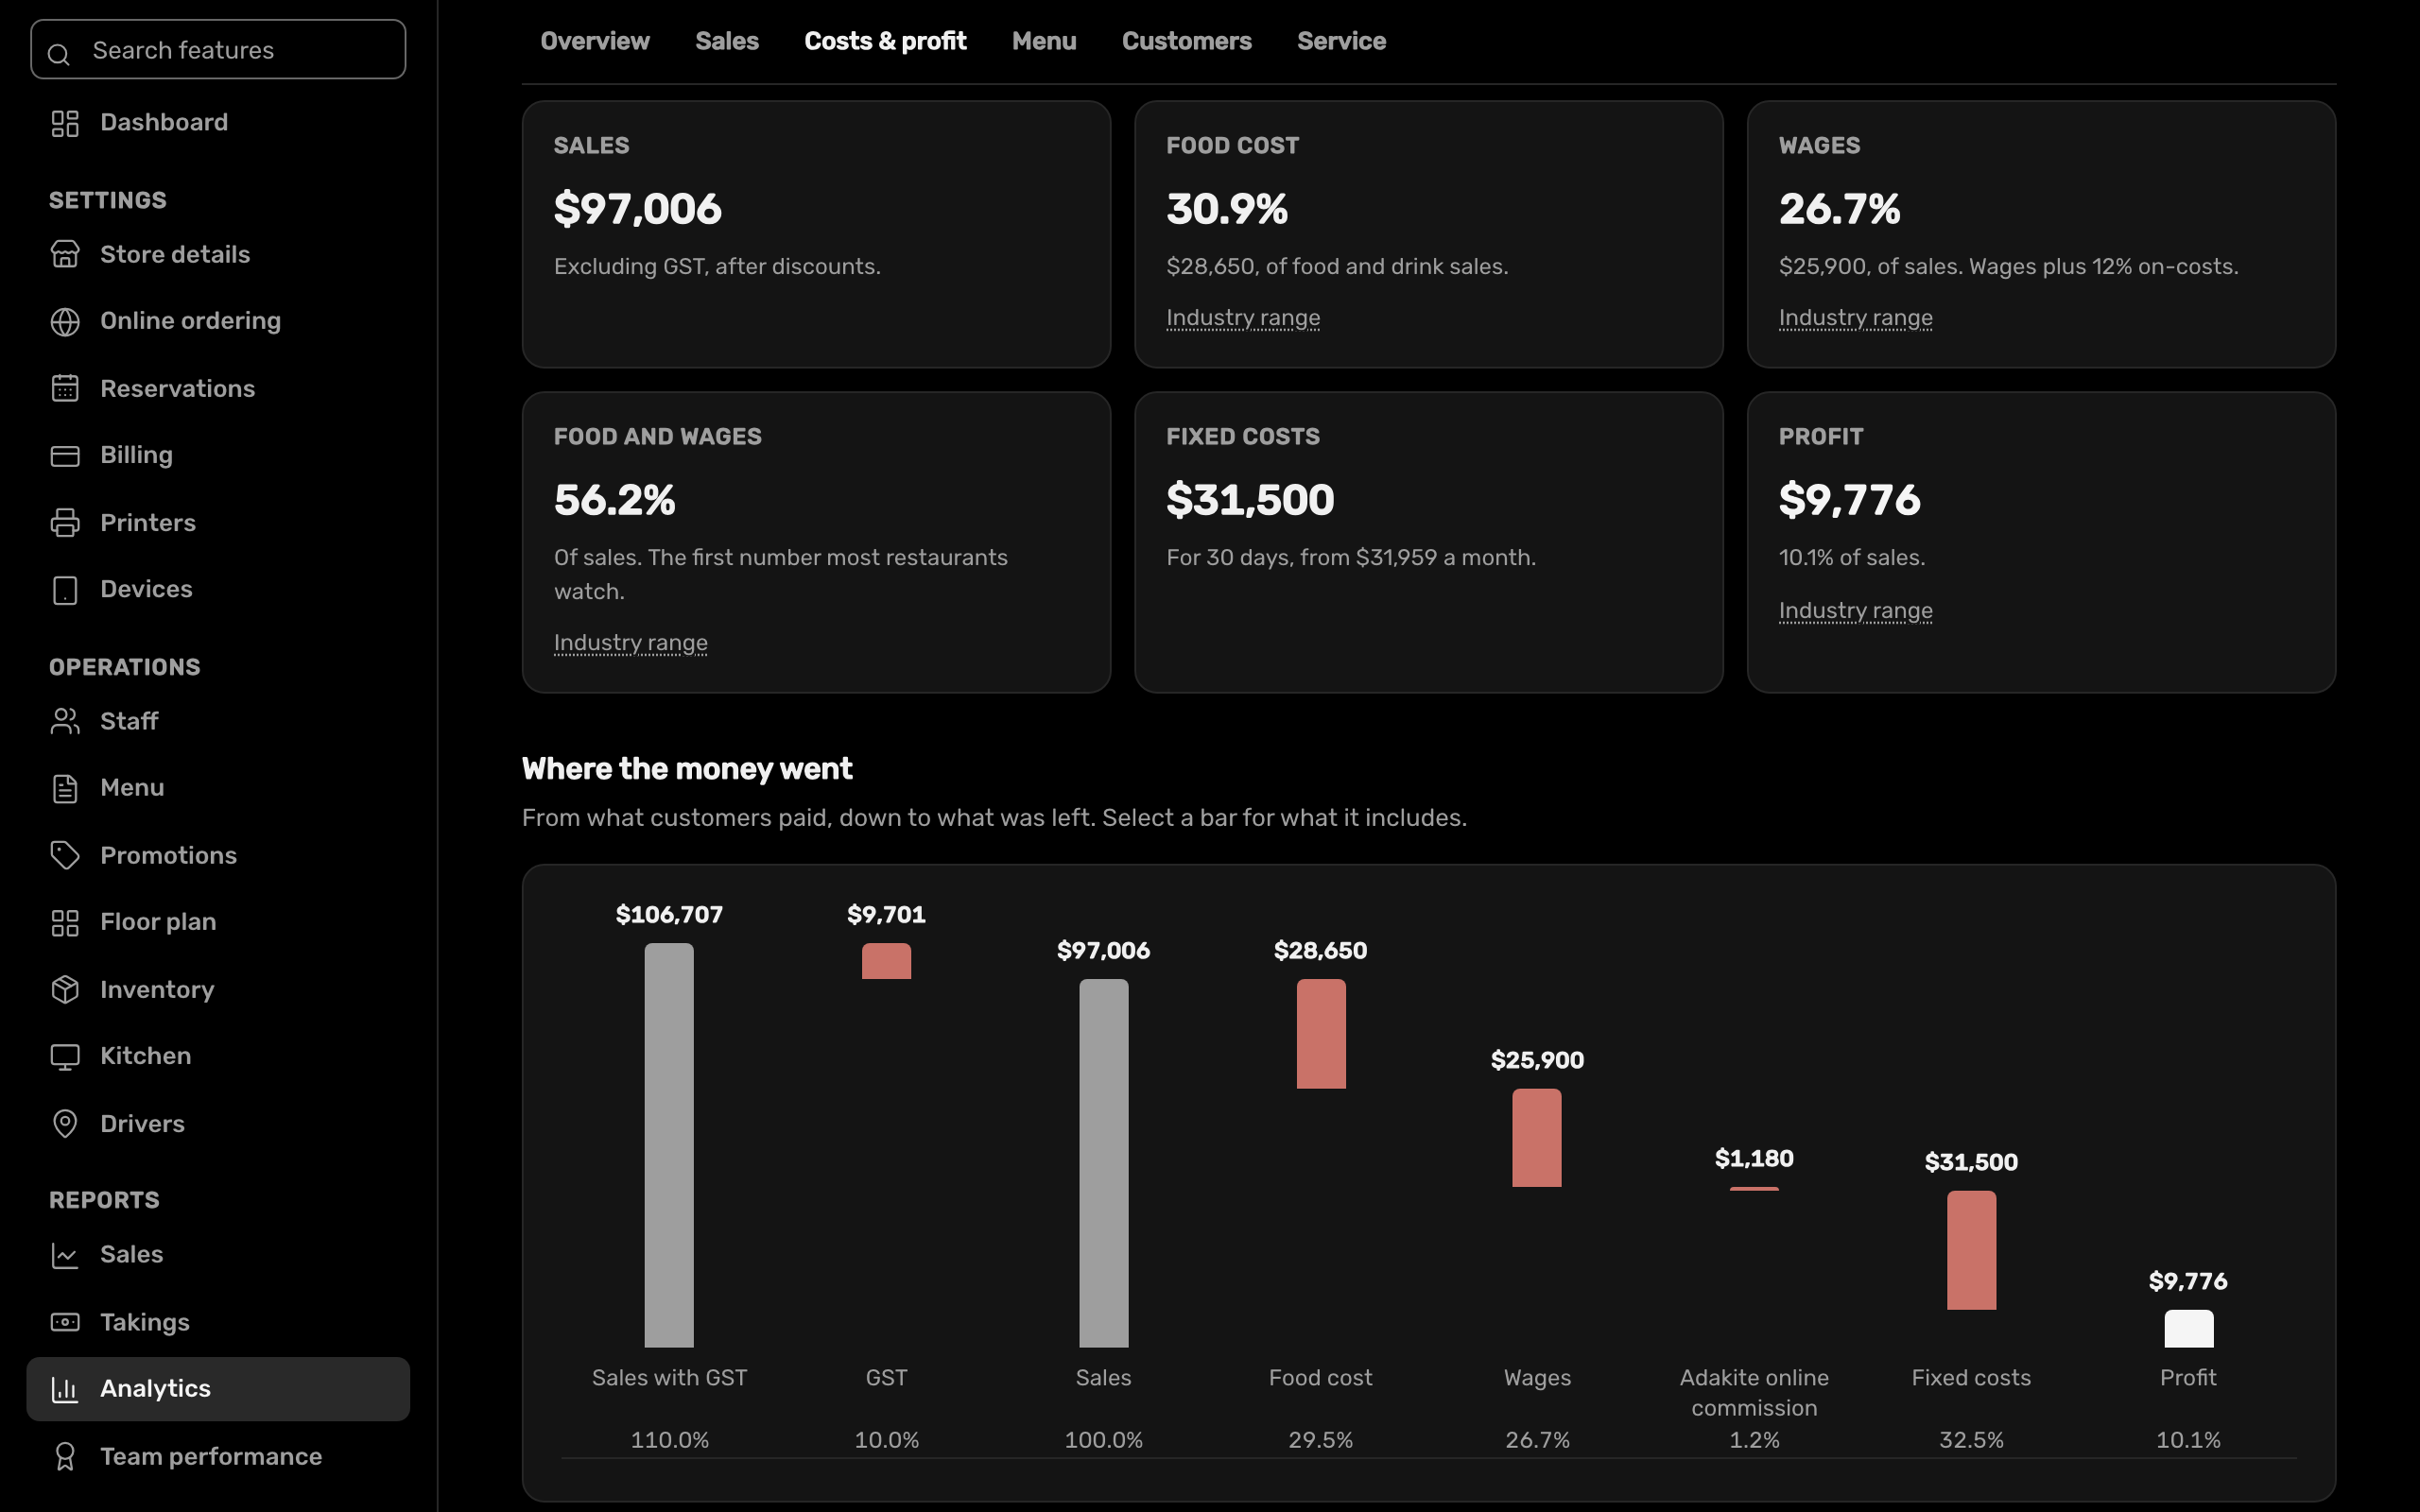This screenshot has height=1512, width=2420.
Task: Select the Food cost bar
Action: [x=1321, y=1033]
